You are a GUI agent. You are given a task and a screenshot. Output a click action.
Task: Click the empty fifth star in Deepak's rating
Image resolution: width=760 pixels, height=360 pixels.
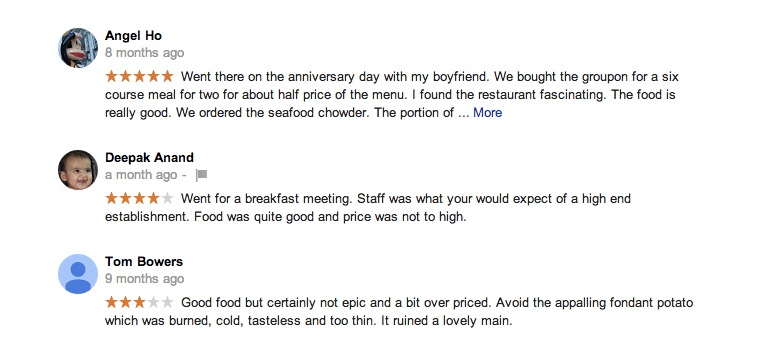(167, 198)
